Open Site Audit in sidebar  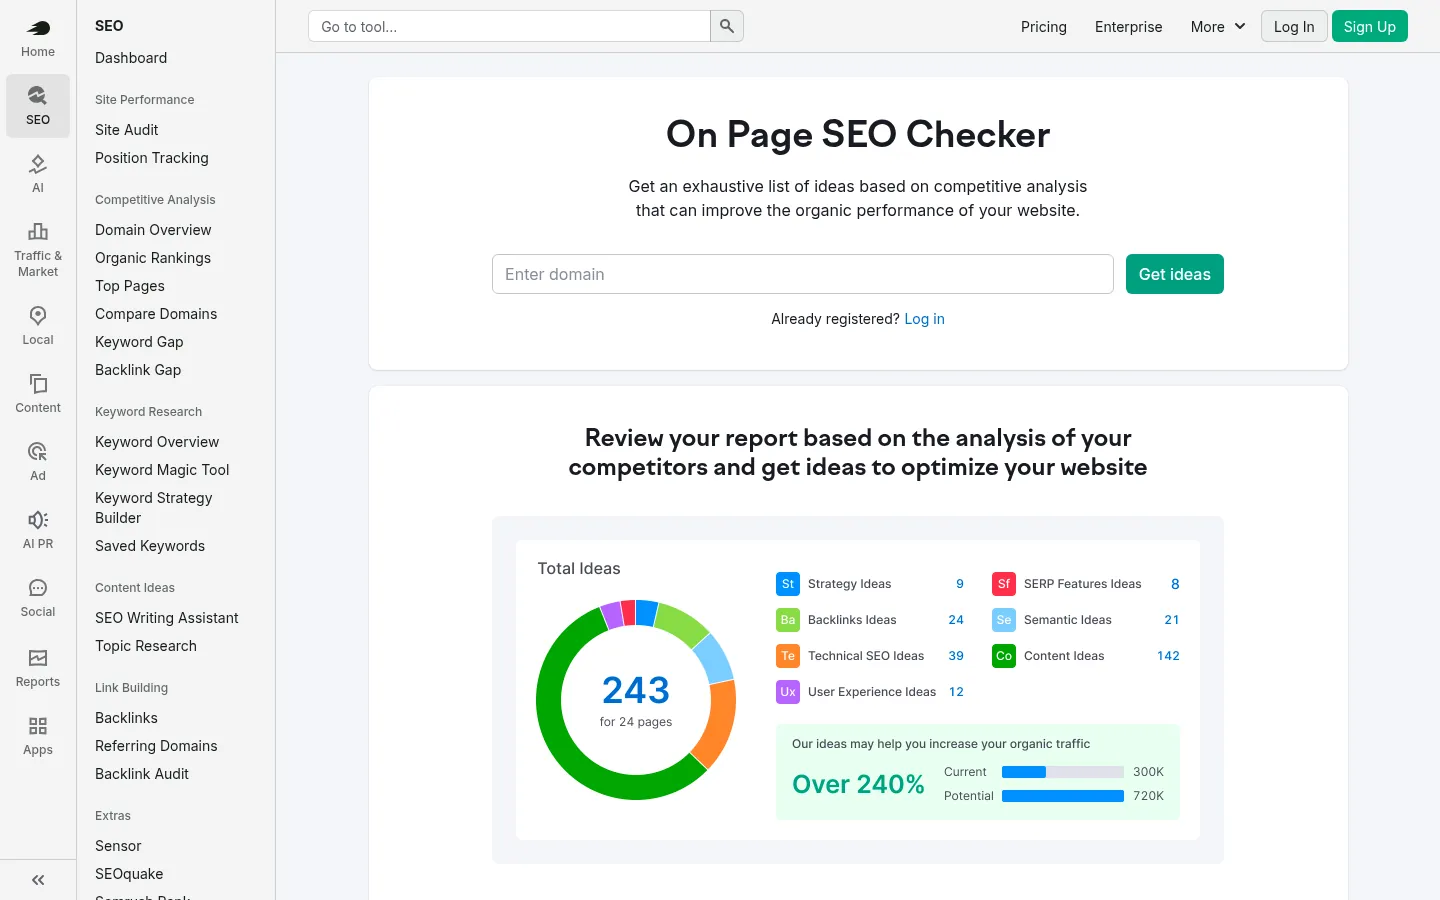pos(127,130)
